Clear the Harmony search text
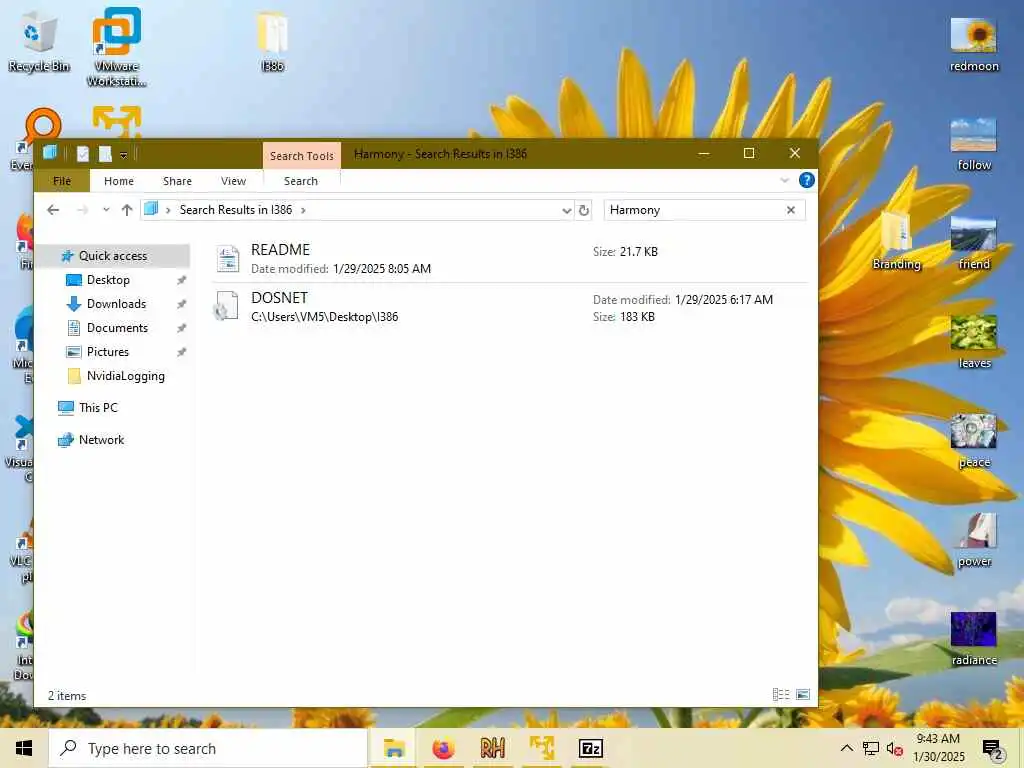Viewport: 1024px width, 768px height. pos(791,210)
